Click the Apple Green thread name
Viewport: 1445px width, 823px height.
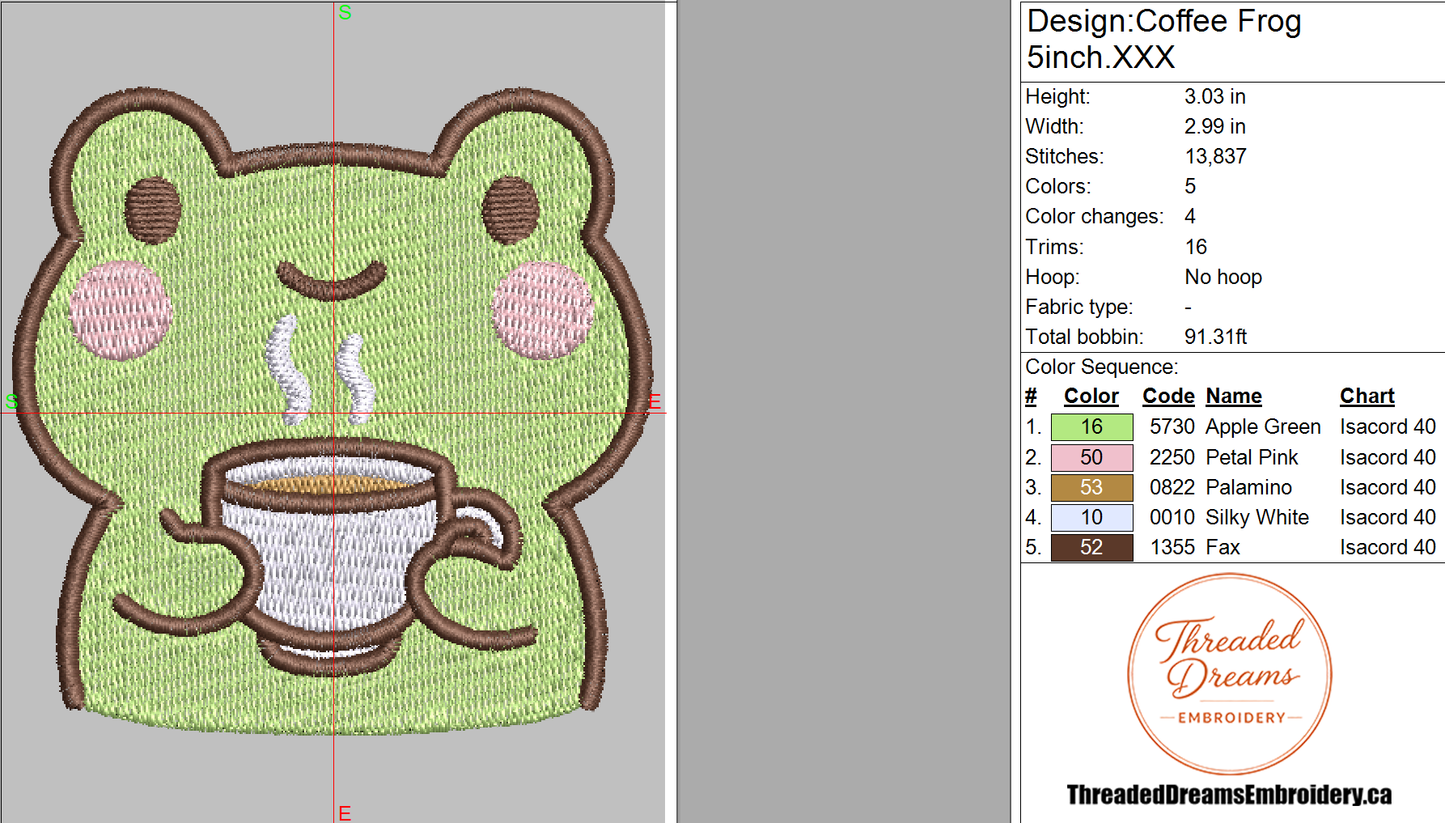[1263, 427]
